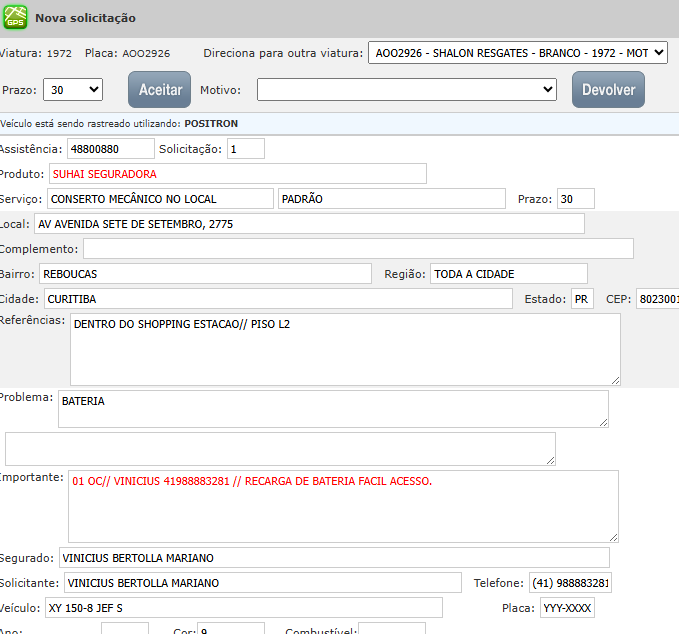Click the Importante red text area
The image size is (679, 634).
[343, 506]
